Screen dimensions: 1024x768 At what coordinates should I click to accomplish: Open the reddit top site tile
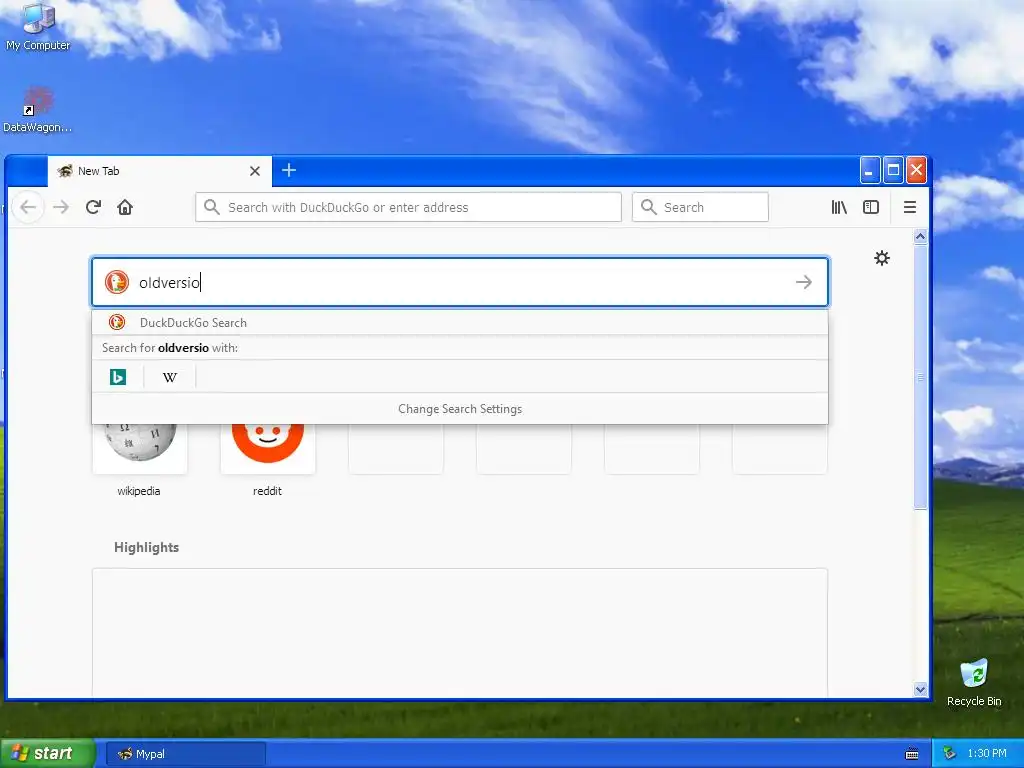pyautogui.click(x=268, y=448)
